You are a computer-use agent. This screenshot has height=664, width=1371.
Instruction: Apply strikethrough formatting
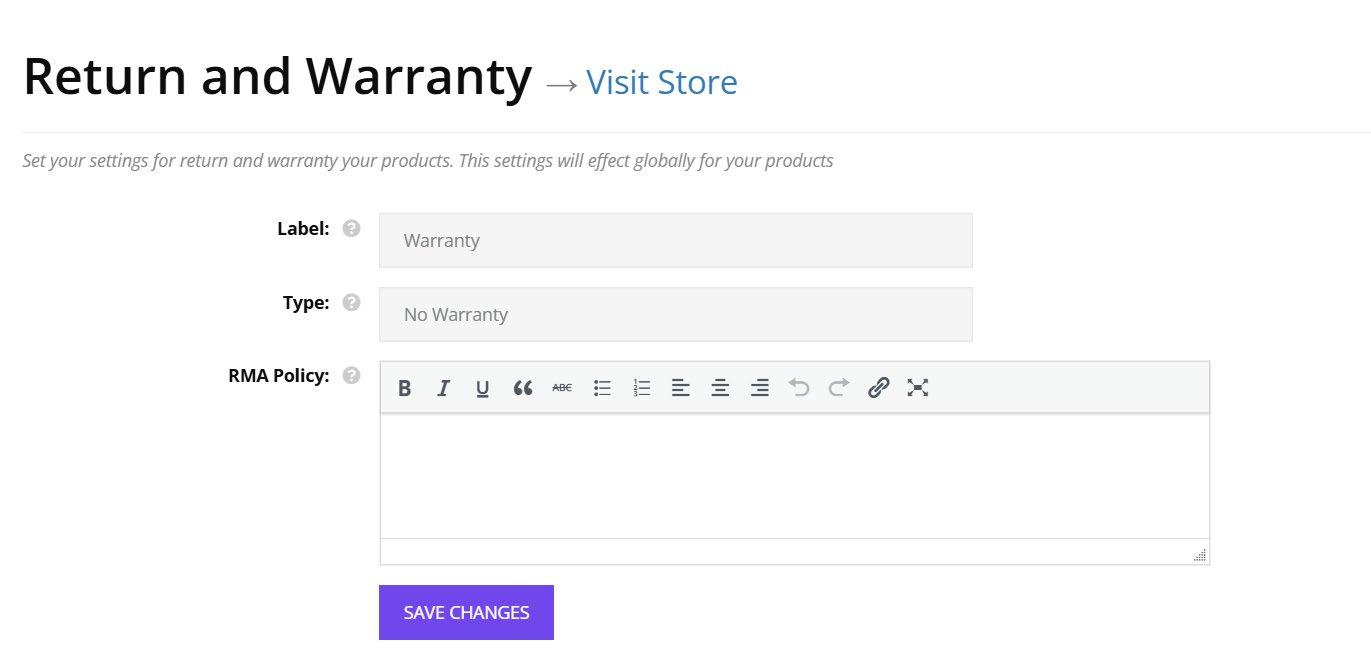pos(562,388)
